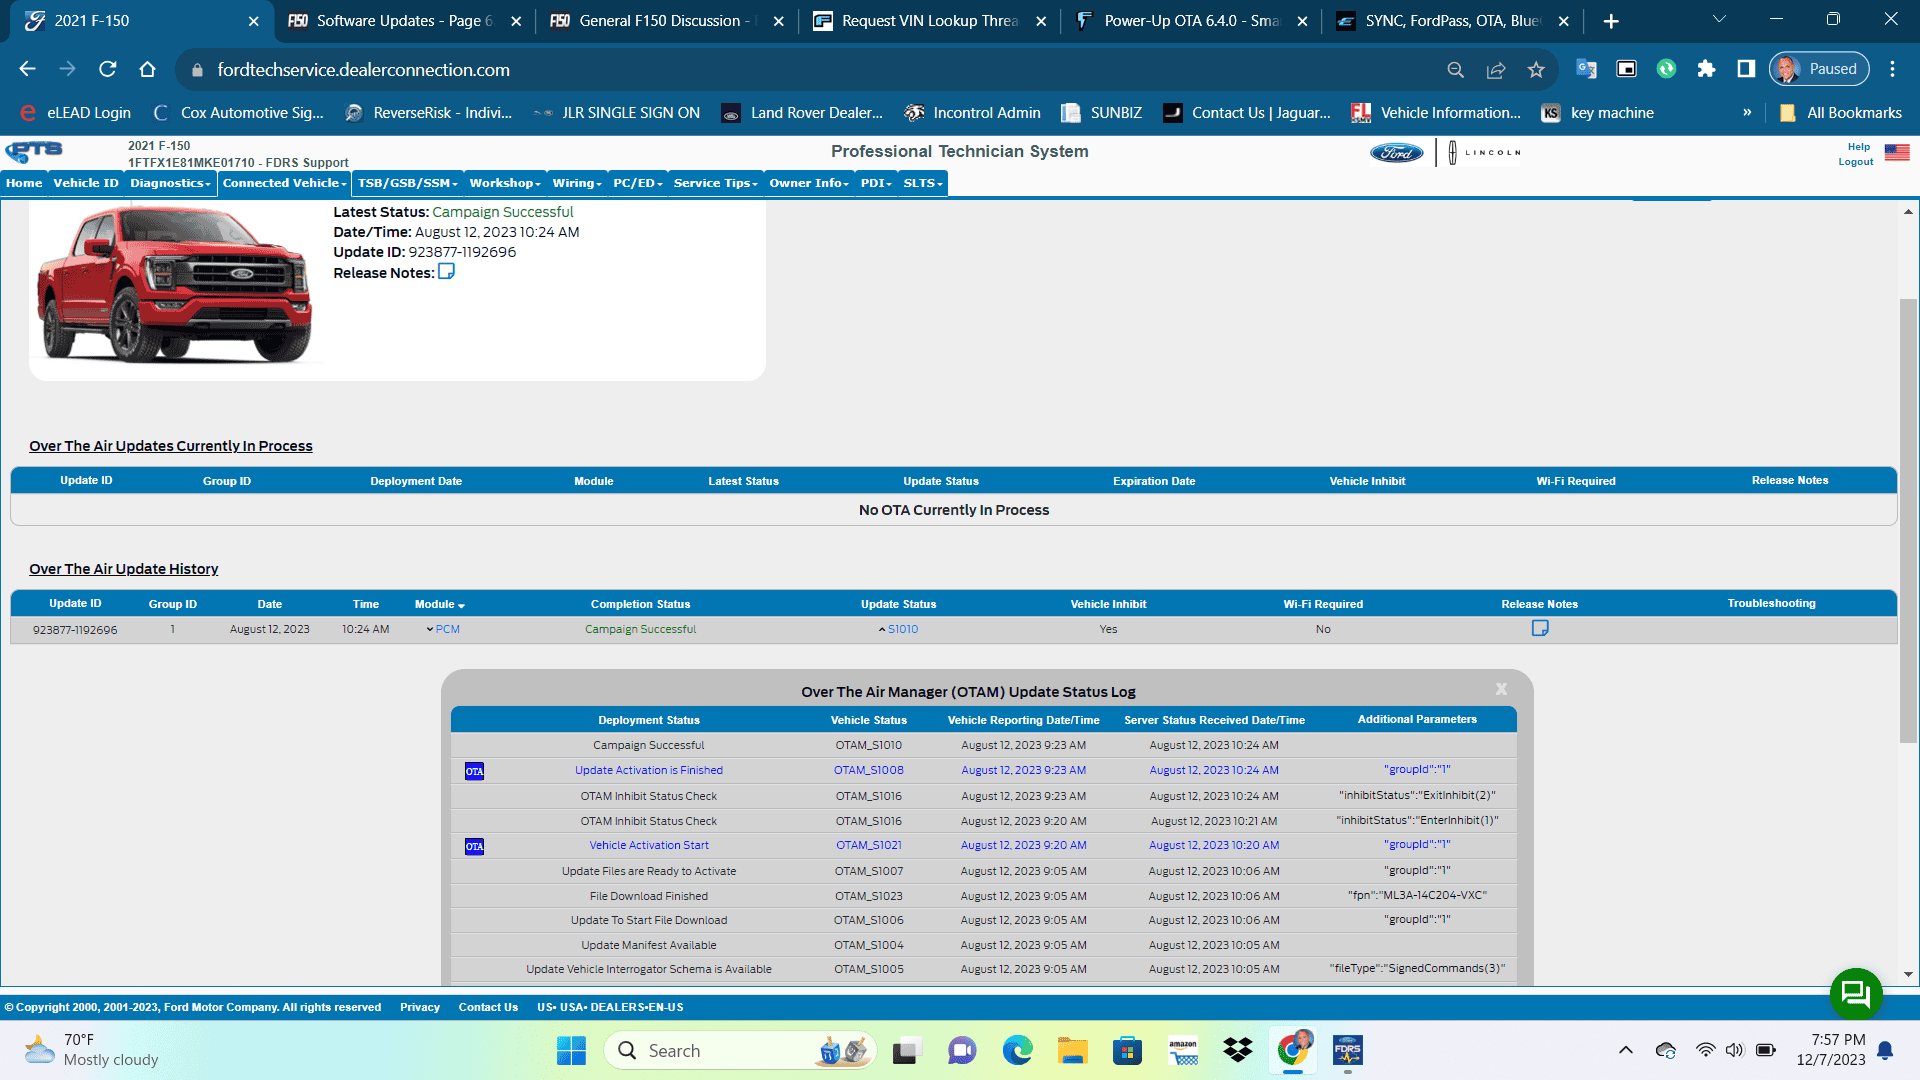Open the Diagnostics dropdown menu
This screenshot has width=1920, height=1080.
pyautogui.click(x=170, y=183)
